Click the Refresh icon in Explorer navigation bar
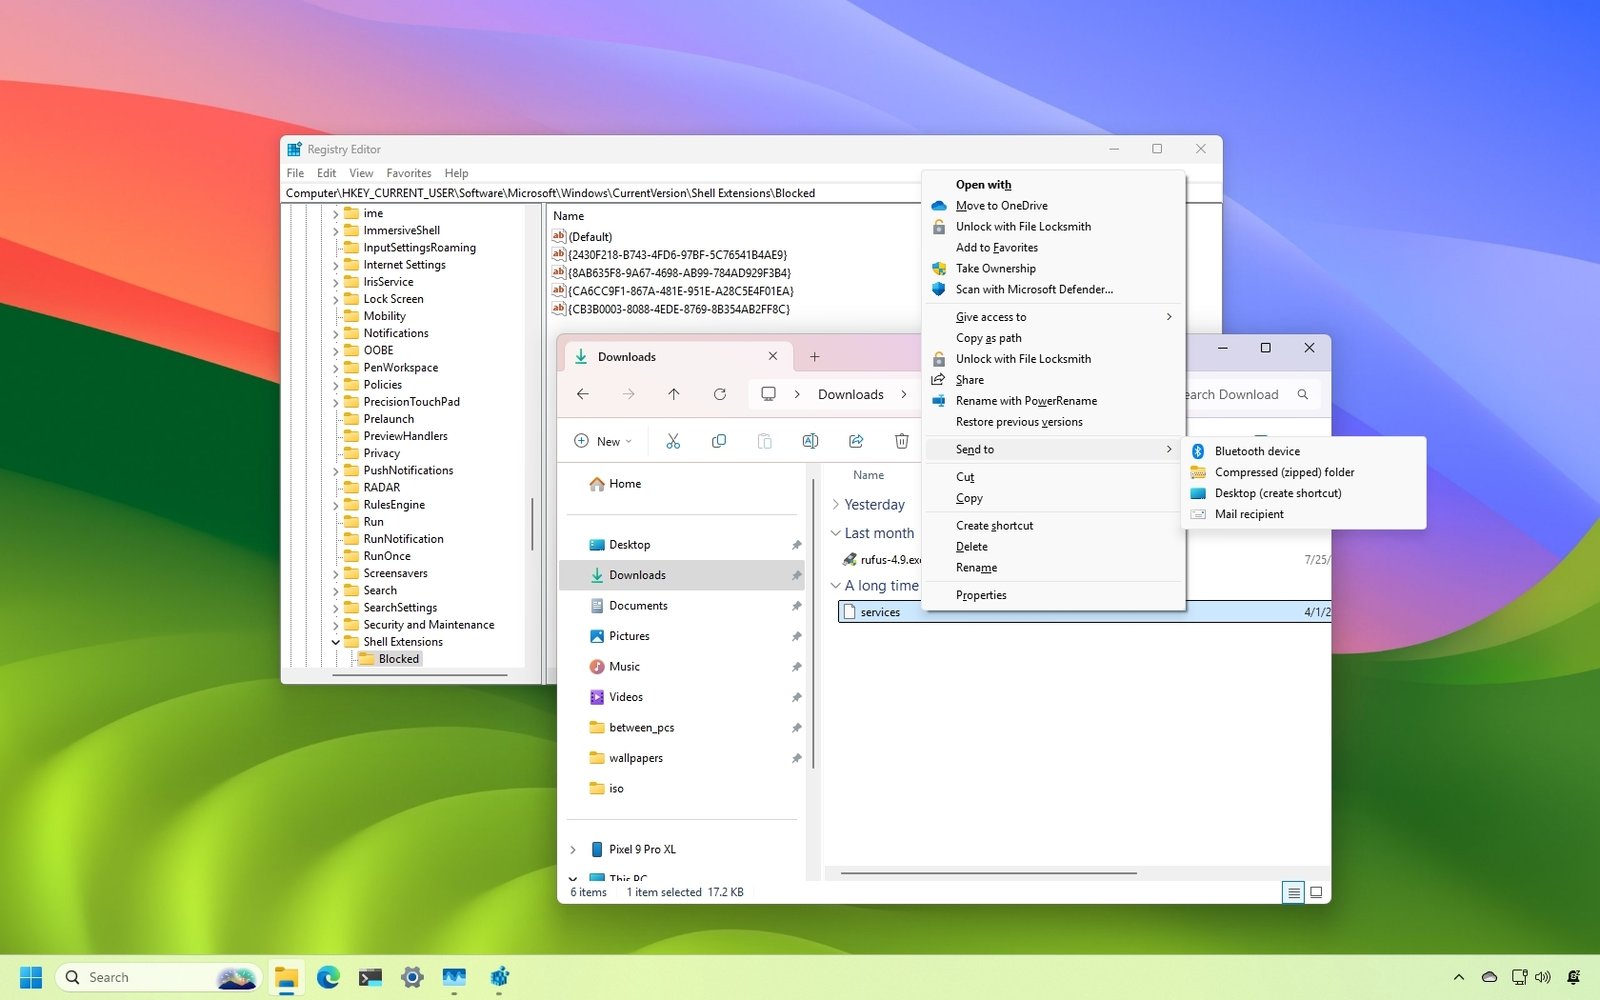This screenshot has width=1600, height=1000. point(720,394)
